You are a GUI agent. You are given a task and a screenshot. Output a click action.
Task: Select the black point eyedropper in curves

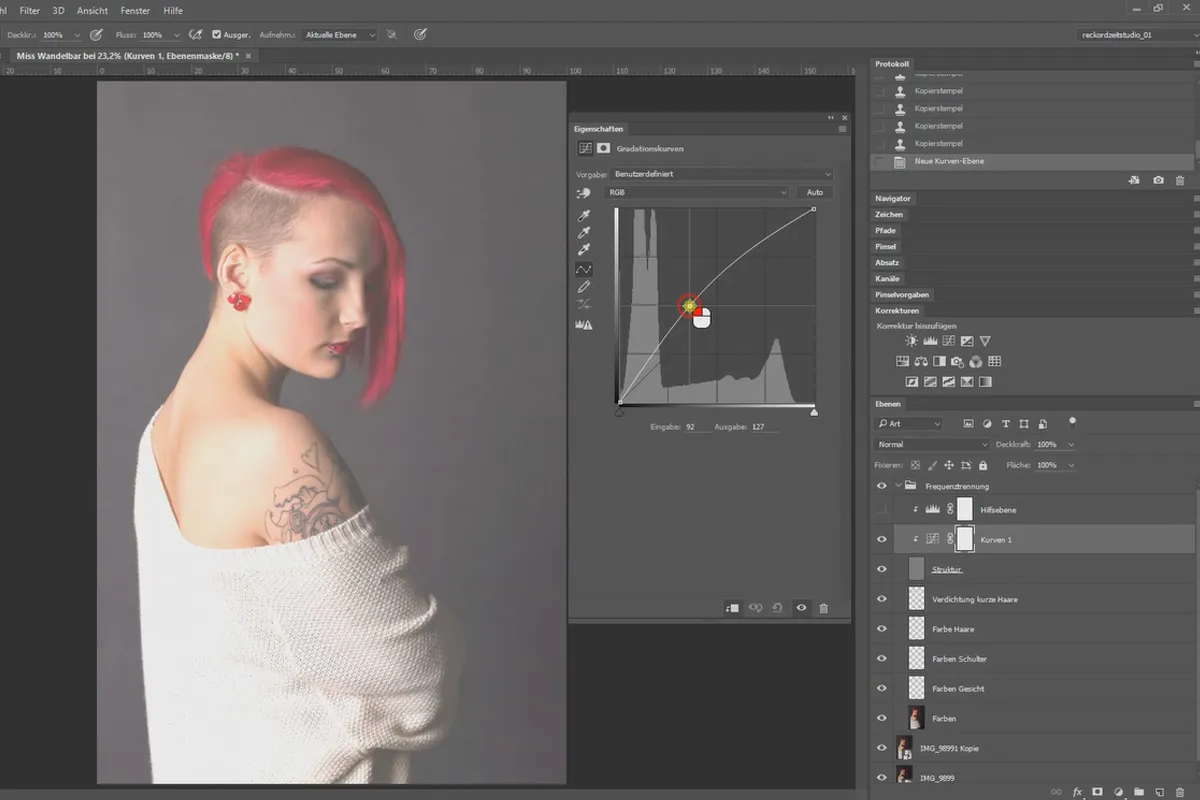(x=585, y=216)
